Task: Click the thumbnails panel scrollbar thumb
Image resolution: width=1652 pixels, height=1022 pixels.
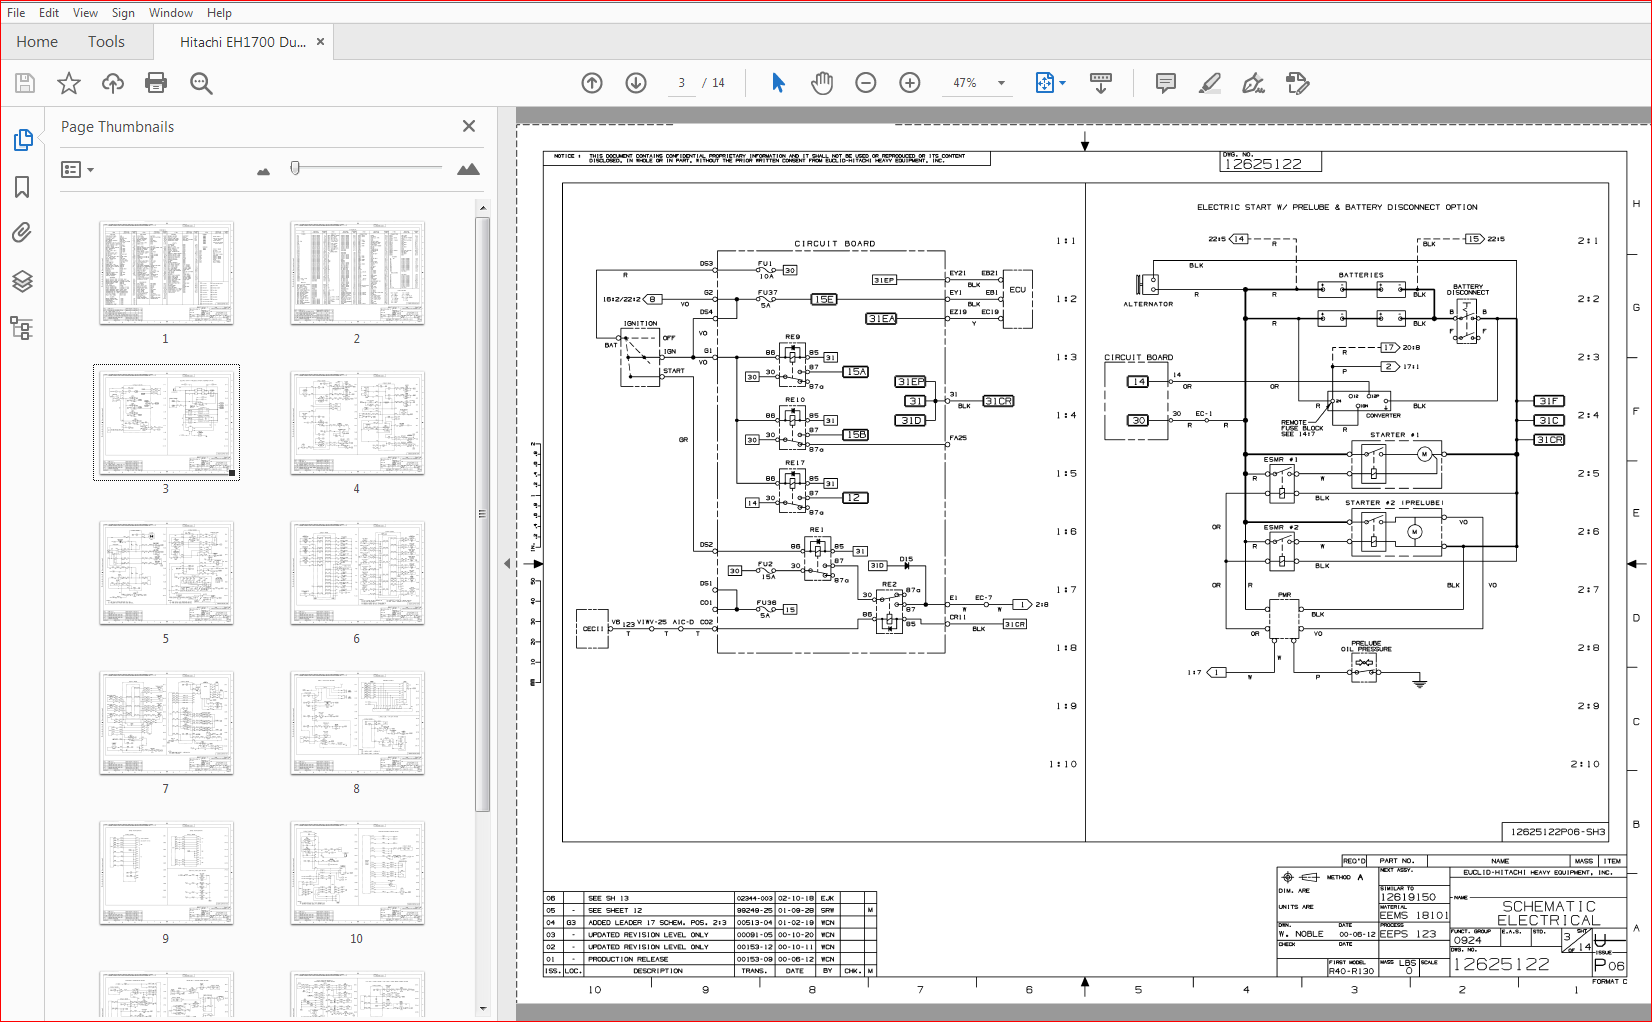Action: (483, 514)
